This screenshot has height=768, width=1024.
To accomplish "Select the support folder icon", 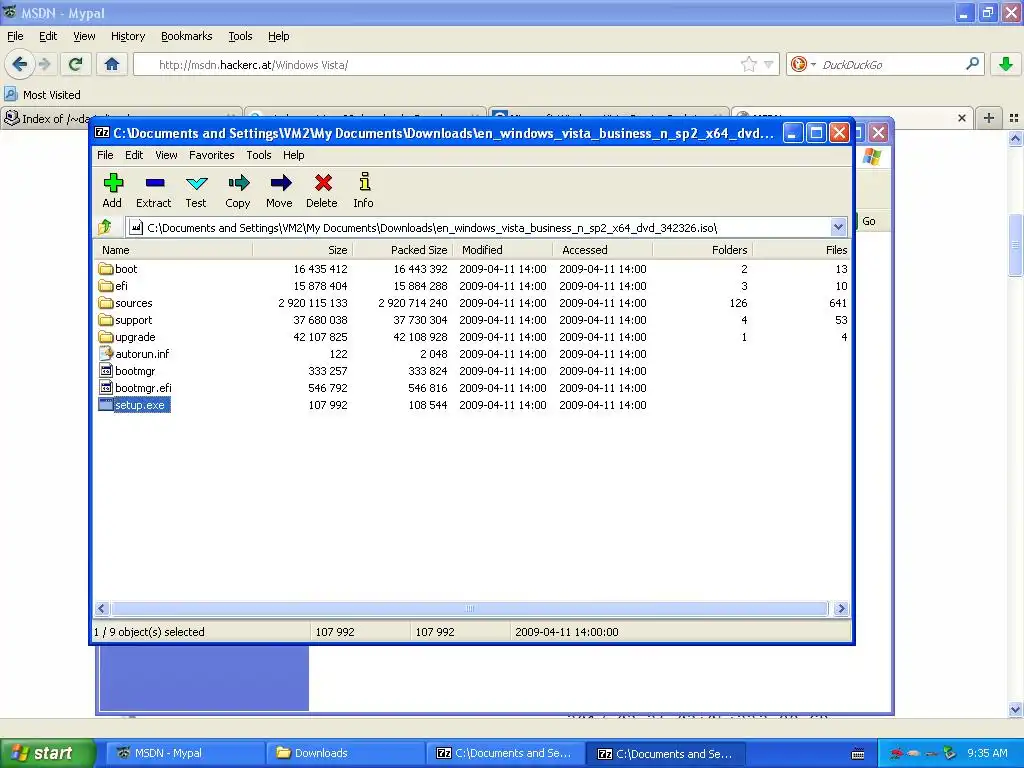I will point(106,320).
